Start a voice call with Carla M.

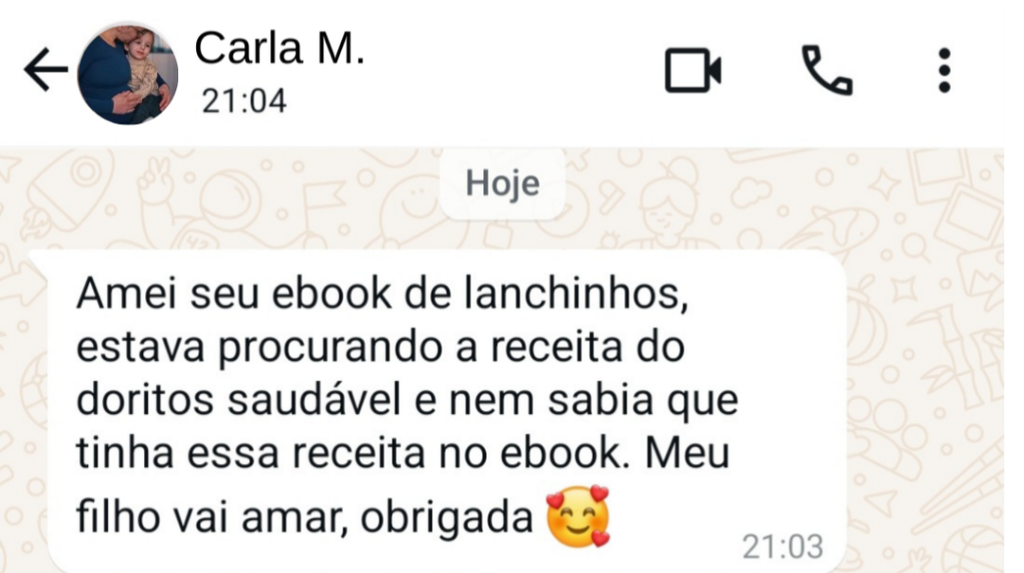coord(827,70)
